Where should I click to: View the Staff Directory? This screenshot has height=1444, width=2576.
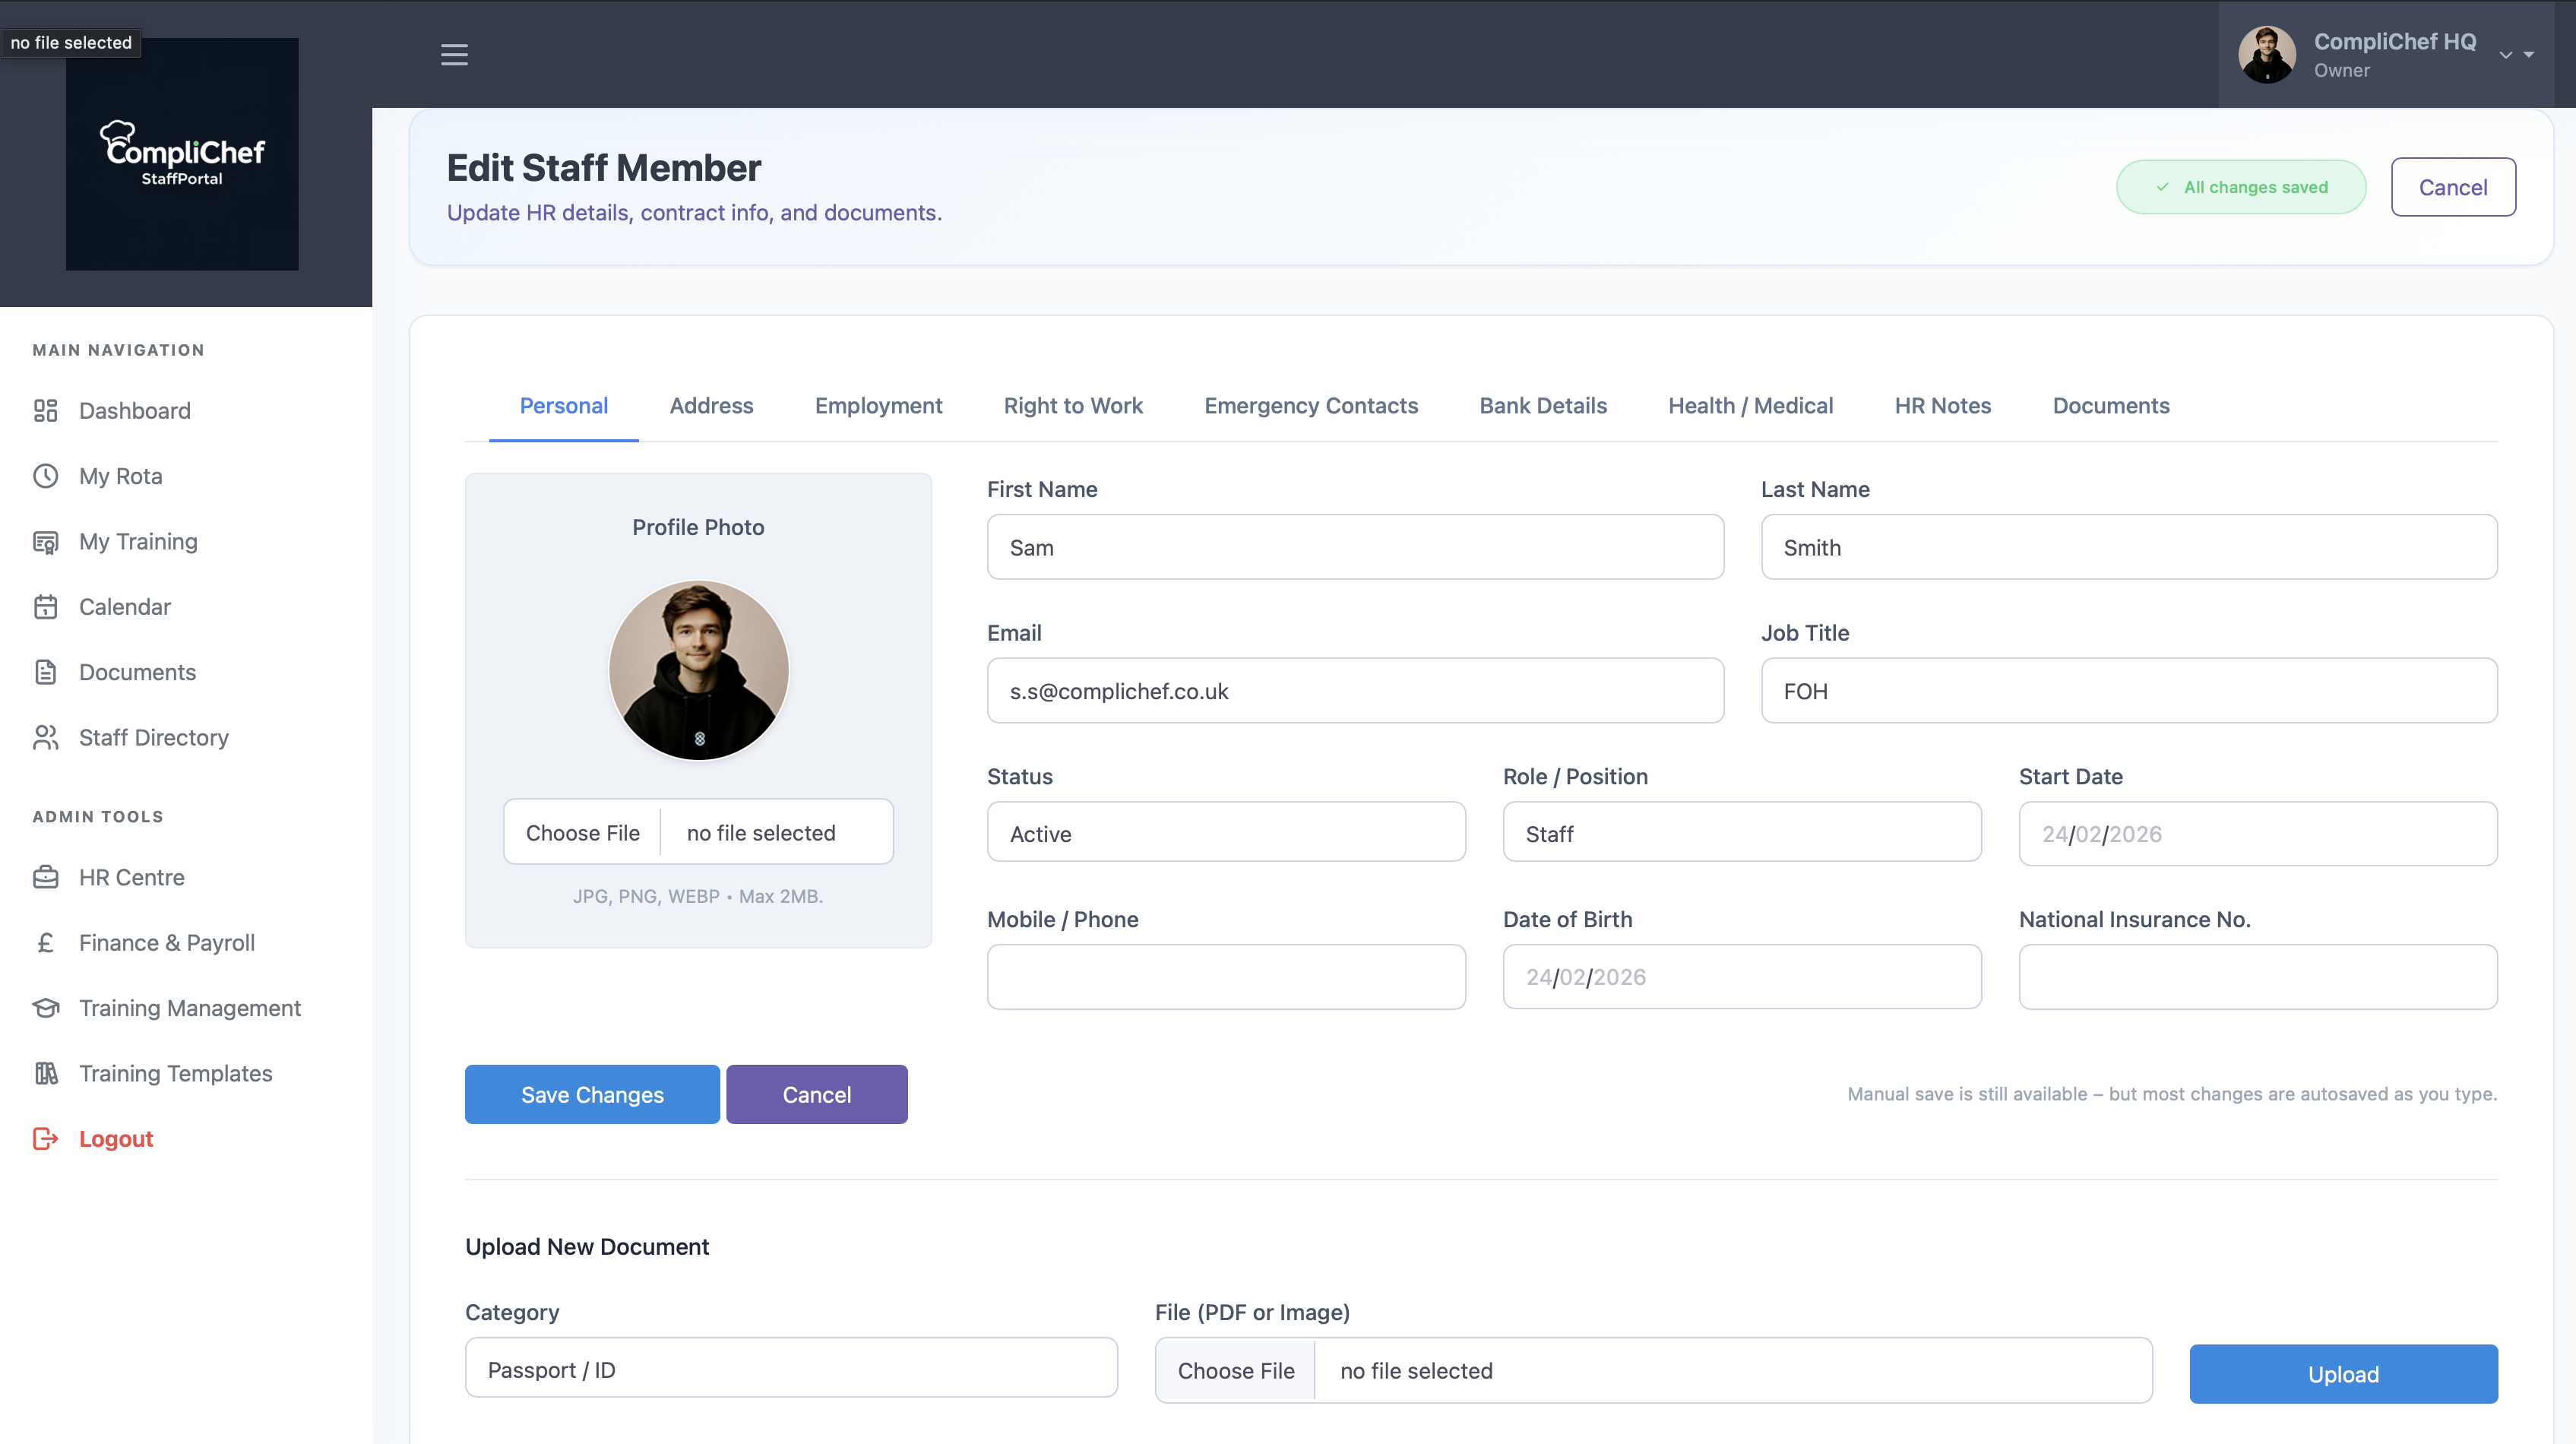pos(154,737)
